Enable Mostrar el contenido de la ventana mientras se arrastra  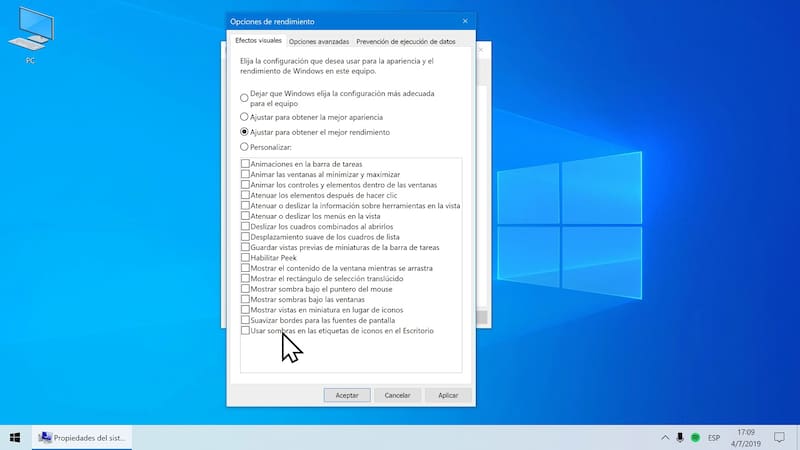245,268
